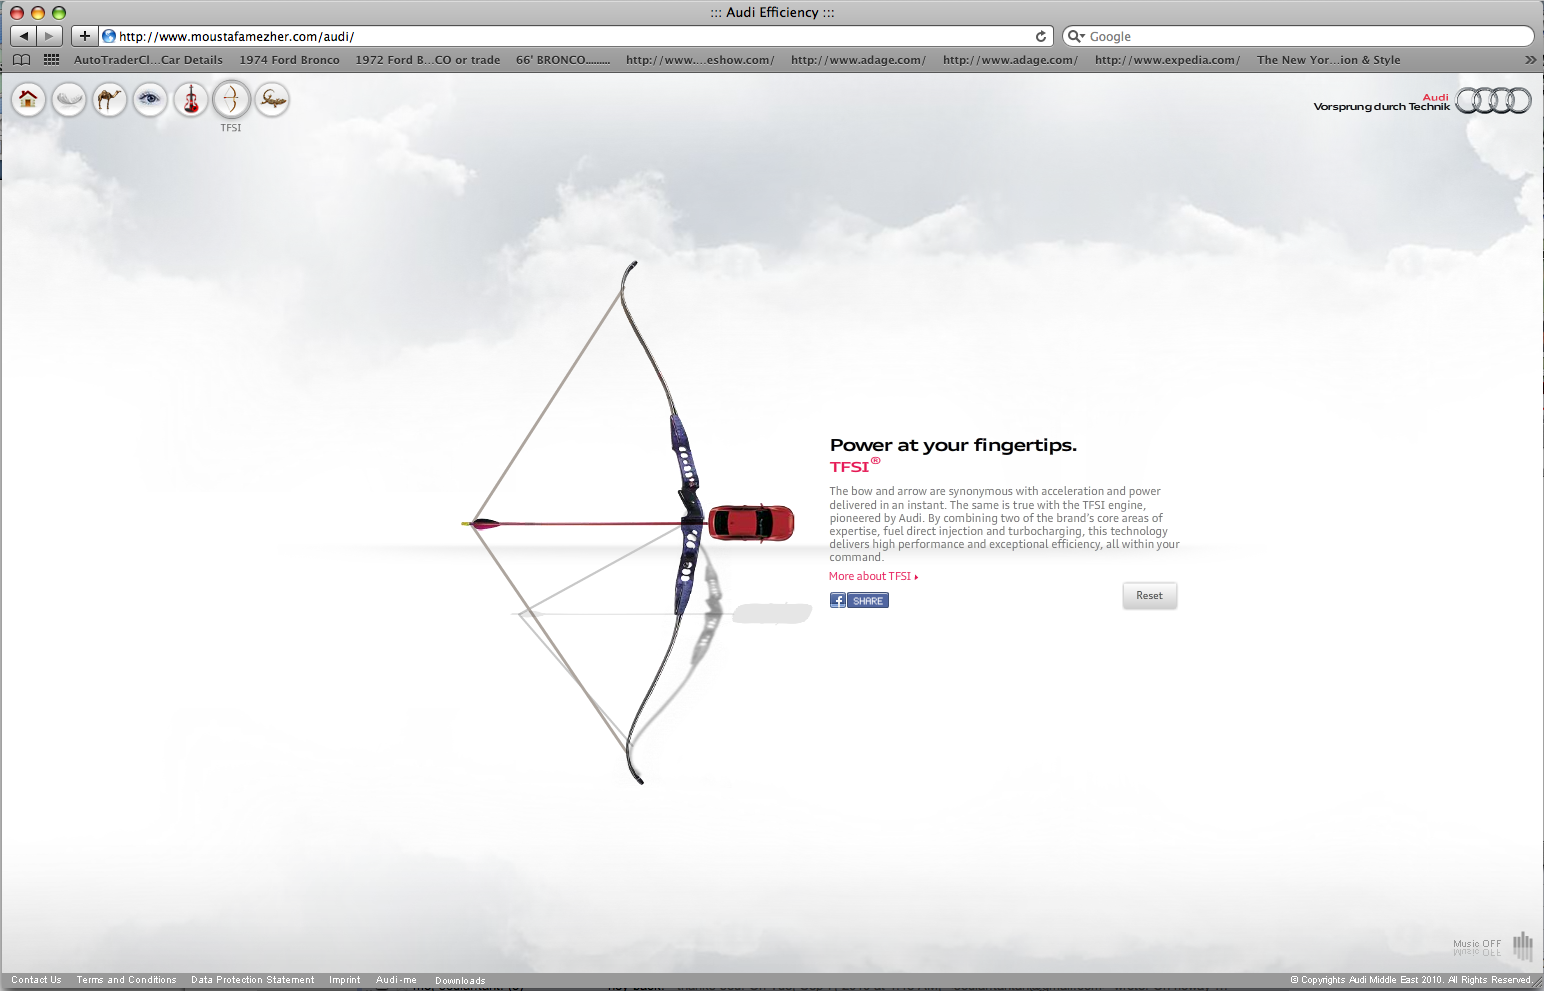Click the TFSI heading in pink

tap(855, 466)
